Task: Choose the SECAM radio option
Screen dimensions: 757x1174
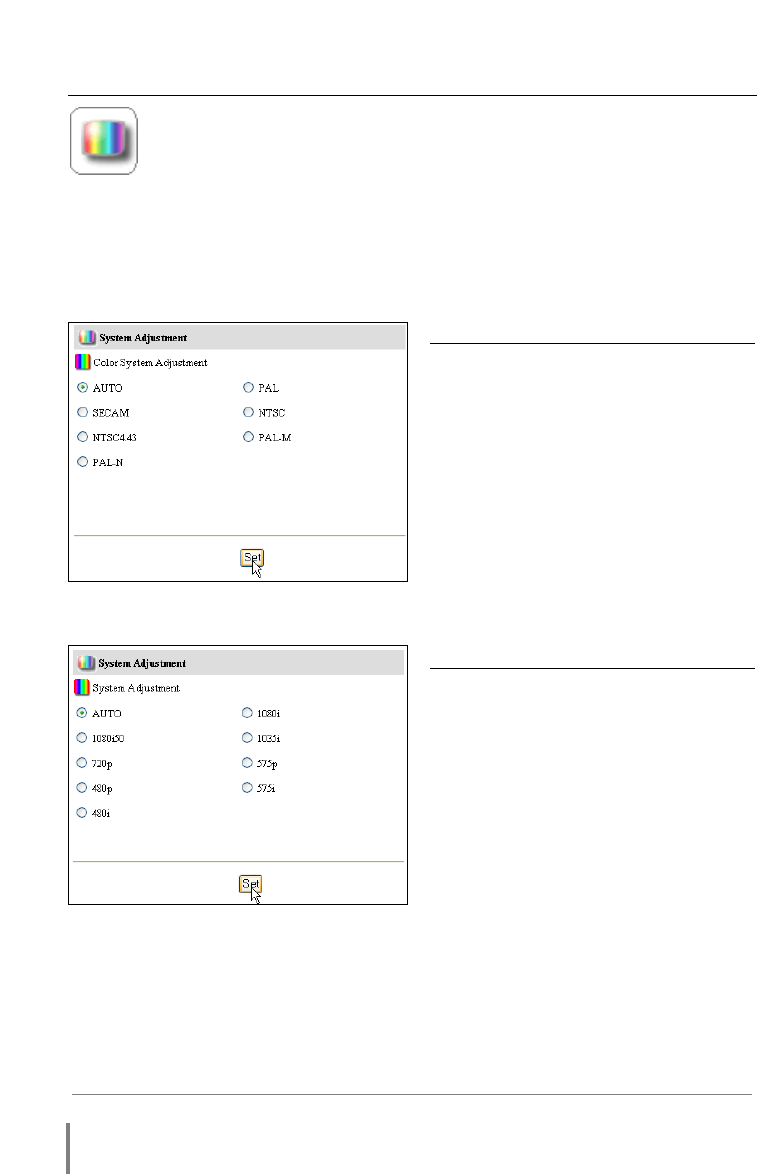Action: [x=83, y=412]
